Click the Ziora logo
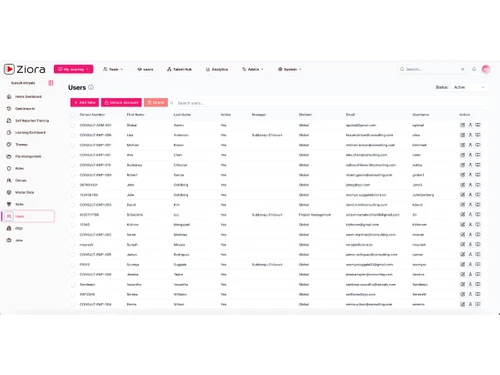Screen dimensions: 500x375 (x=24, y=69)
